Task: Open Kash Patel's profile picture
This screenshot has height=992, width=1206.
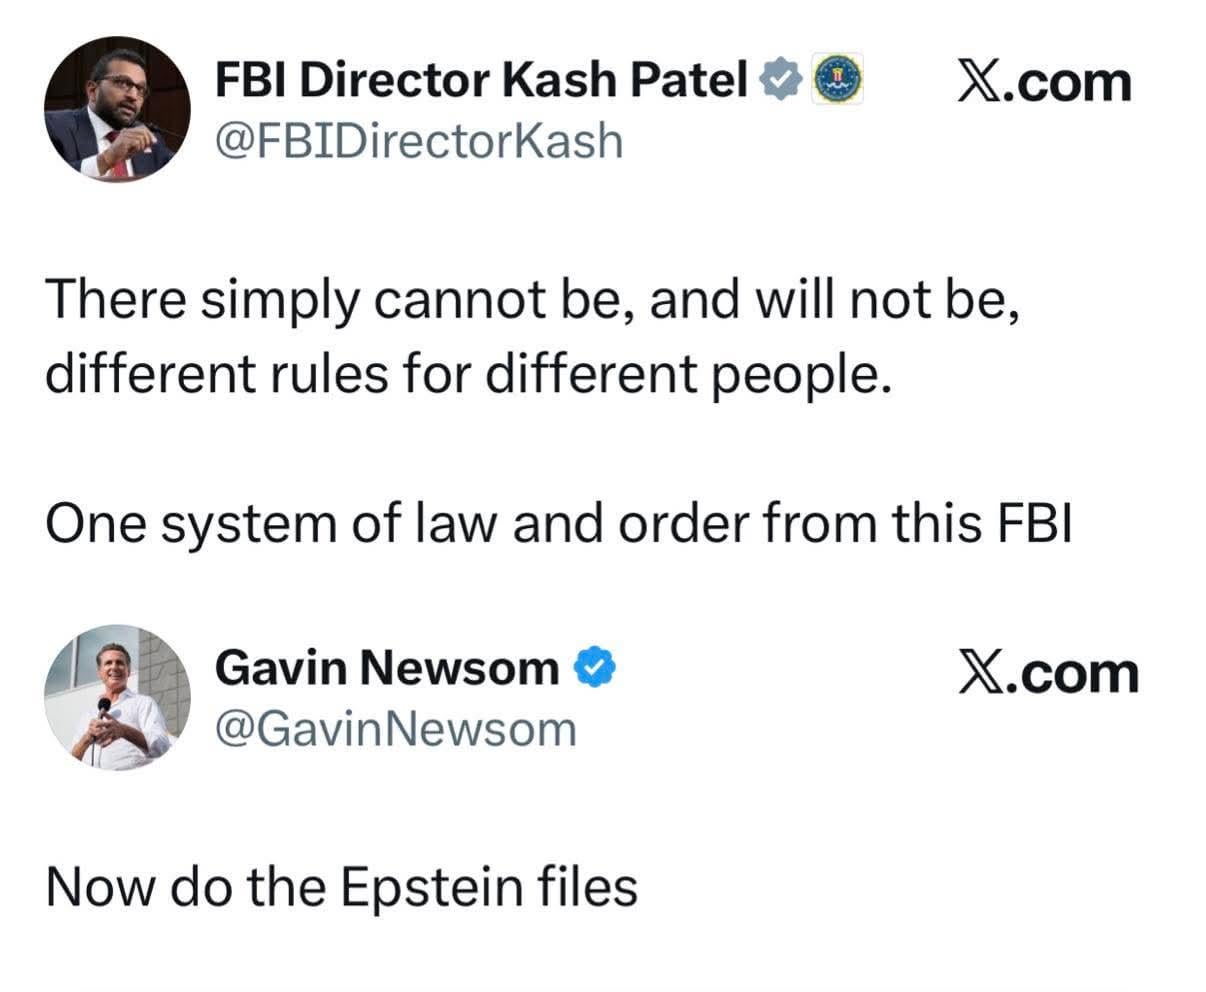Action: 117,108
